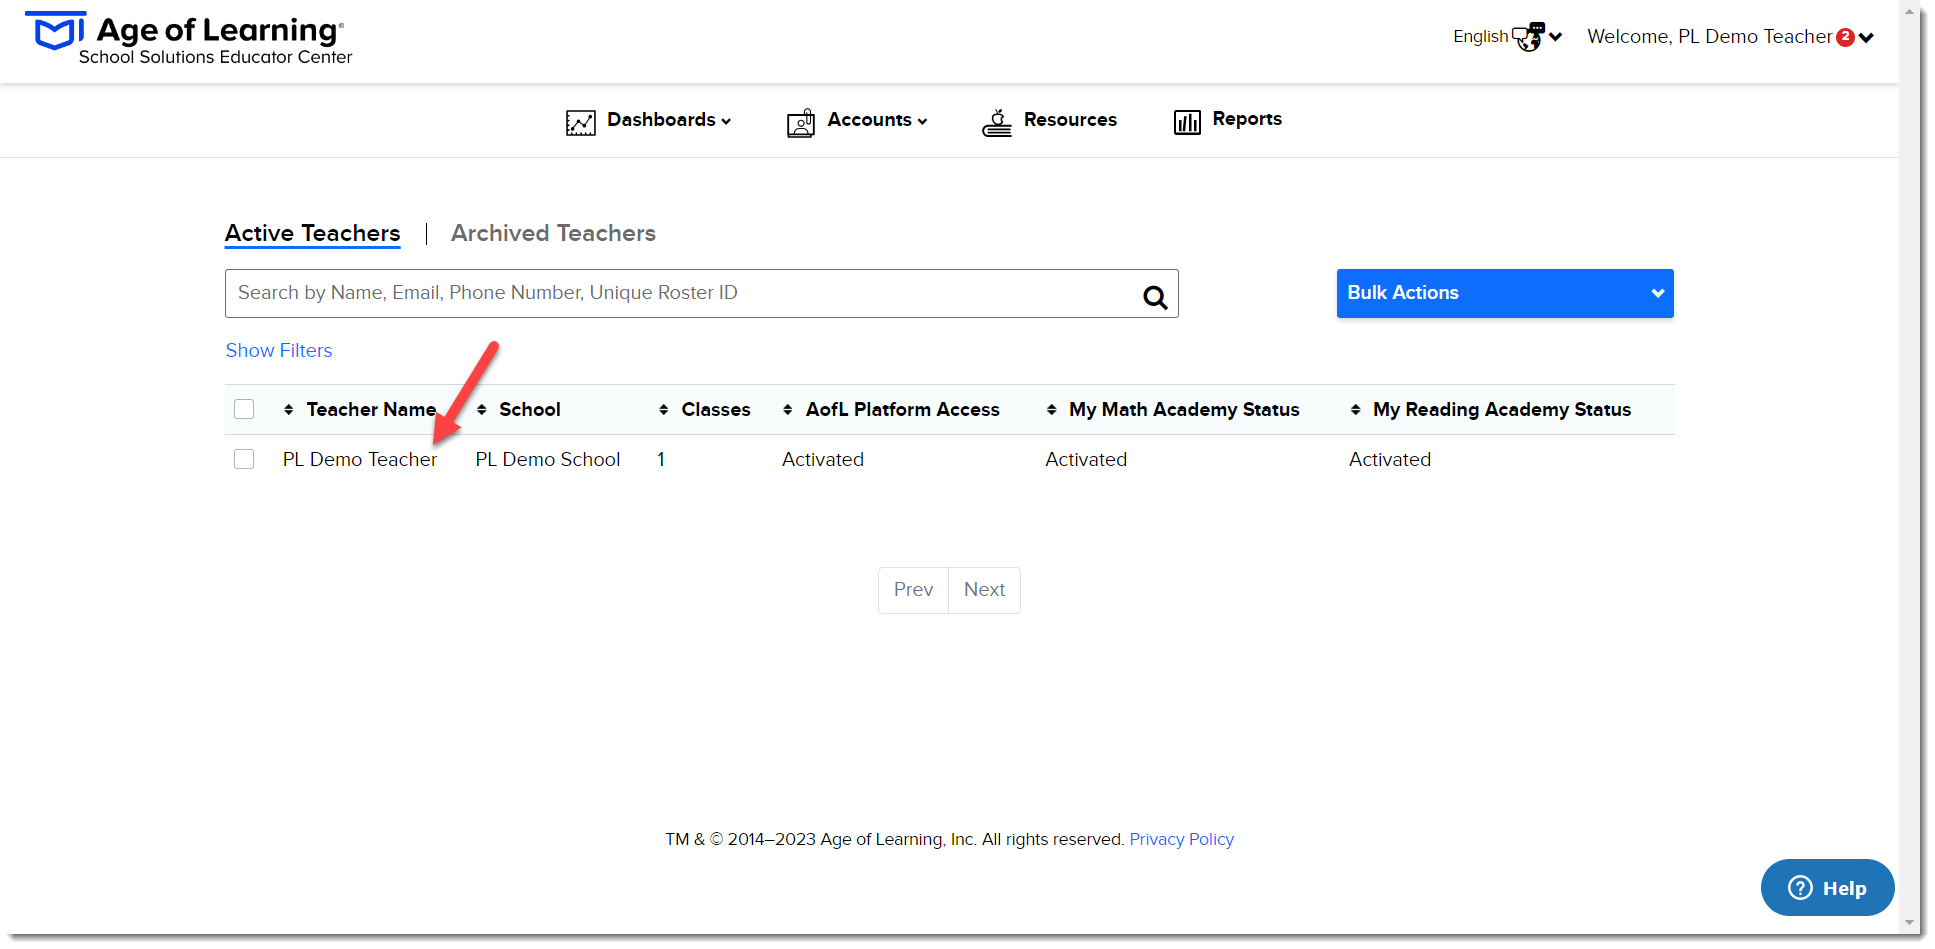Click the School Solutions Educator Center text
Viewport: 1935px width, 949px height.
tap(216, 57)
